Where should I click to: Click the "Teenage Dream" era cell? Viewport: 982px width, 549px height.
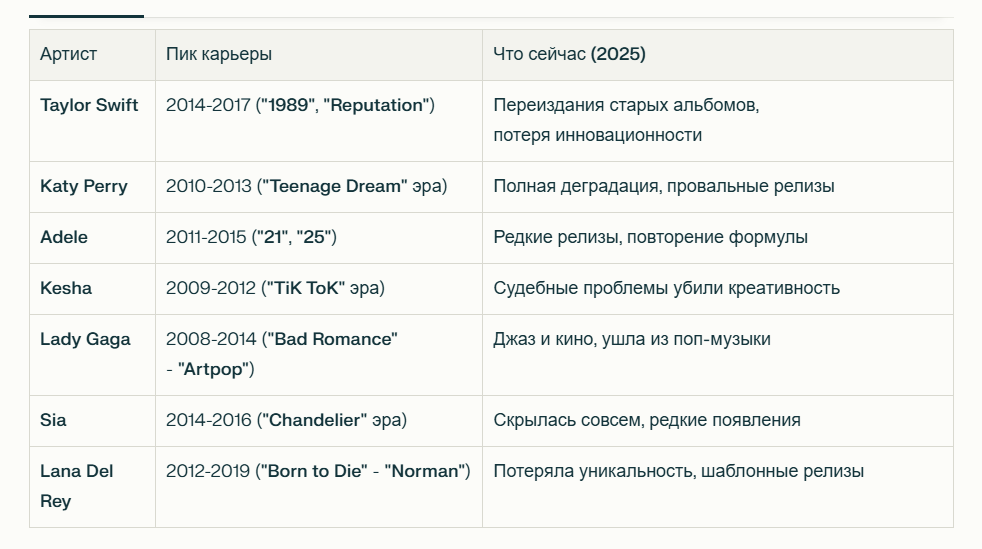[306, 186]
